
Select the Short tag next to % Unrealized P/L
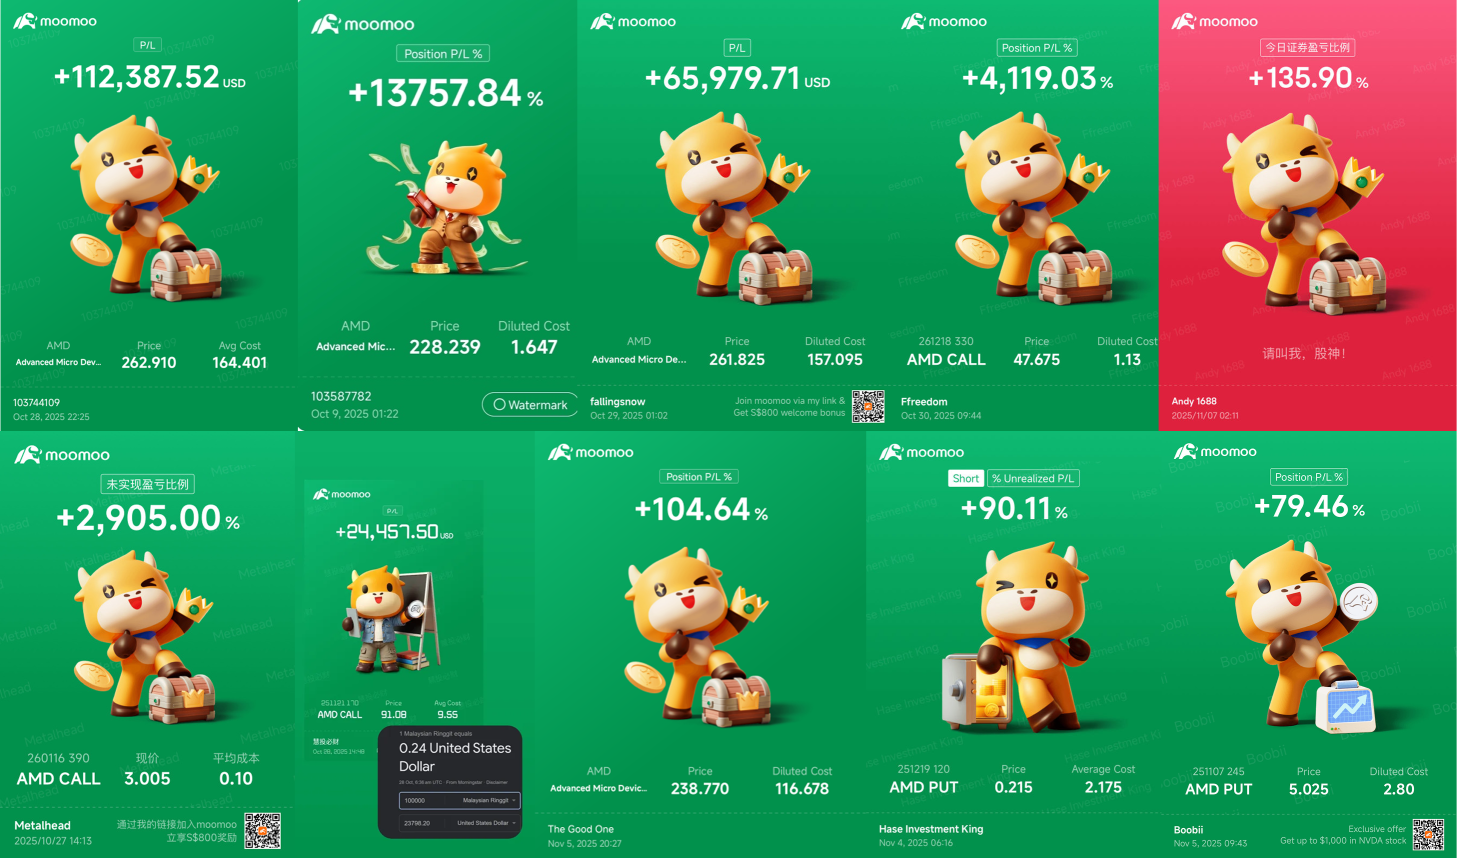966,478
